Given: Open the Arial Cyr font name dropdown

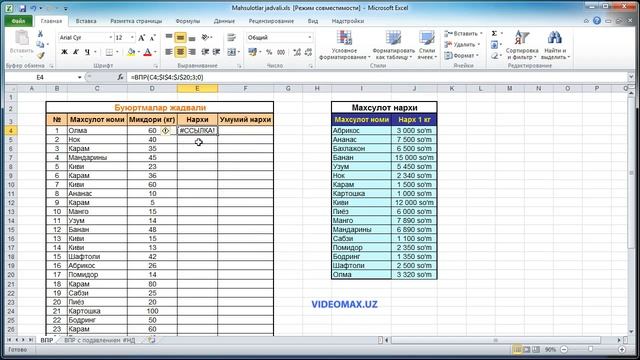Looking at the screenshot, I should [110, 38].
